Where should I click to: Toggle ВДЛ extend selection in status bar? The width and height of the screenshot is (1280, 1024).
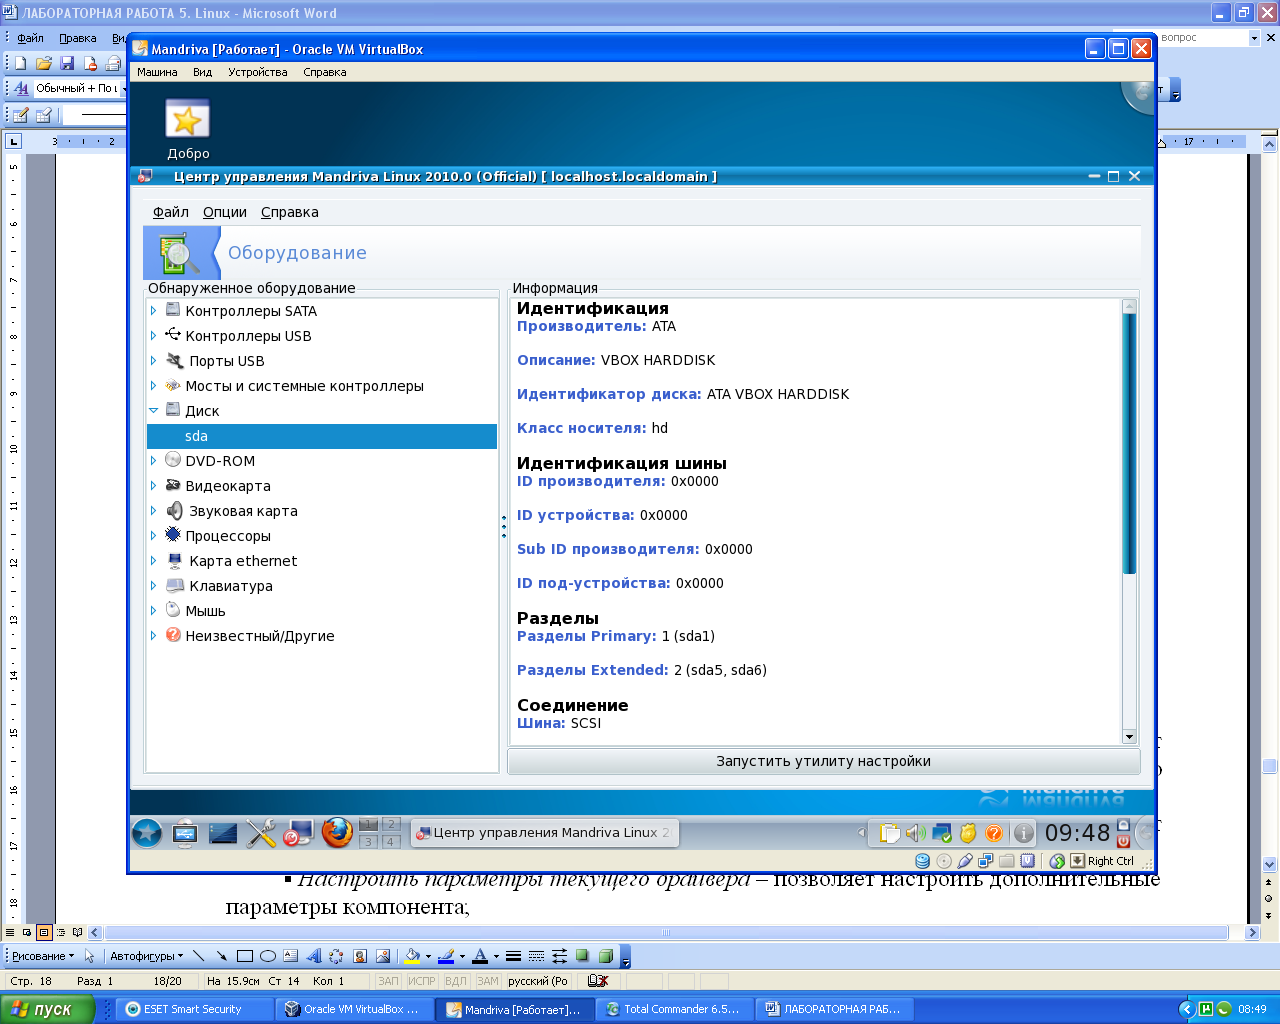coord(456,981)
